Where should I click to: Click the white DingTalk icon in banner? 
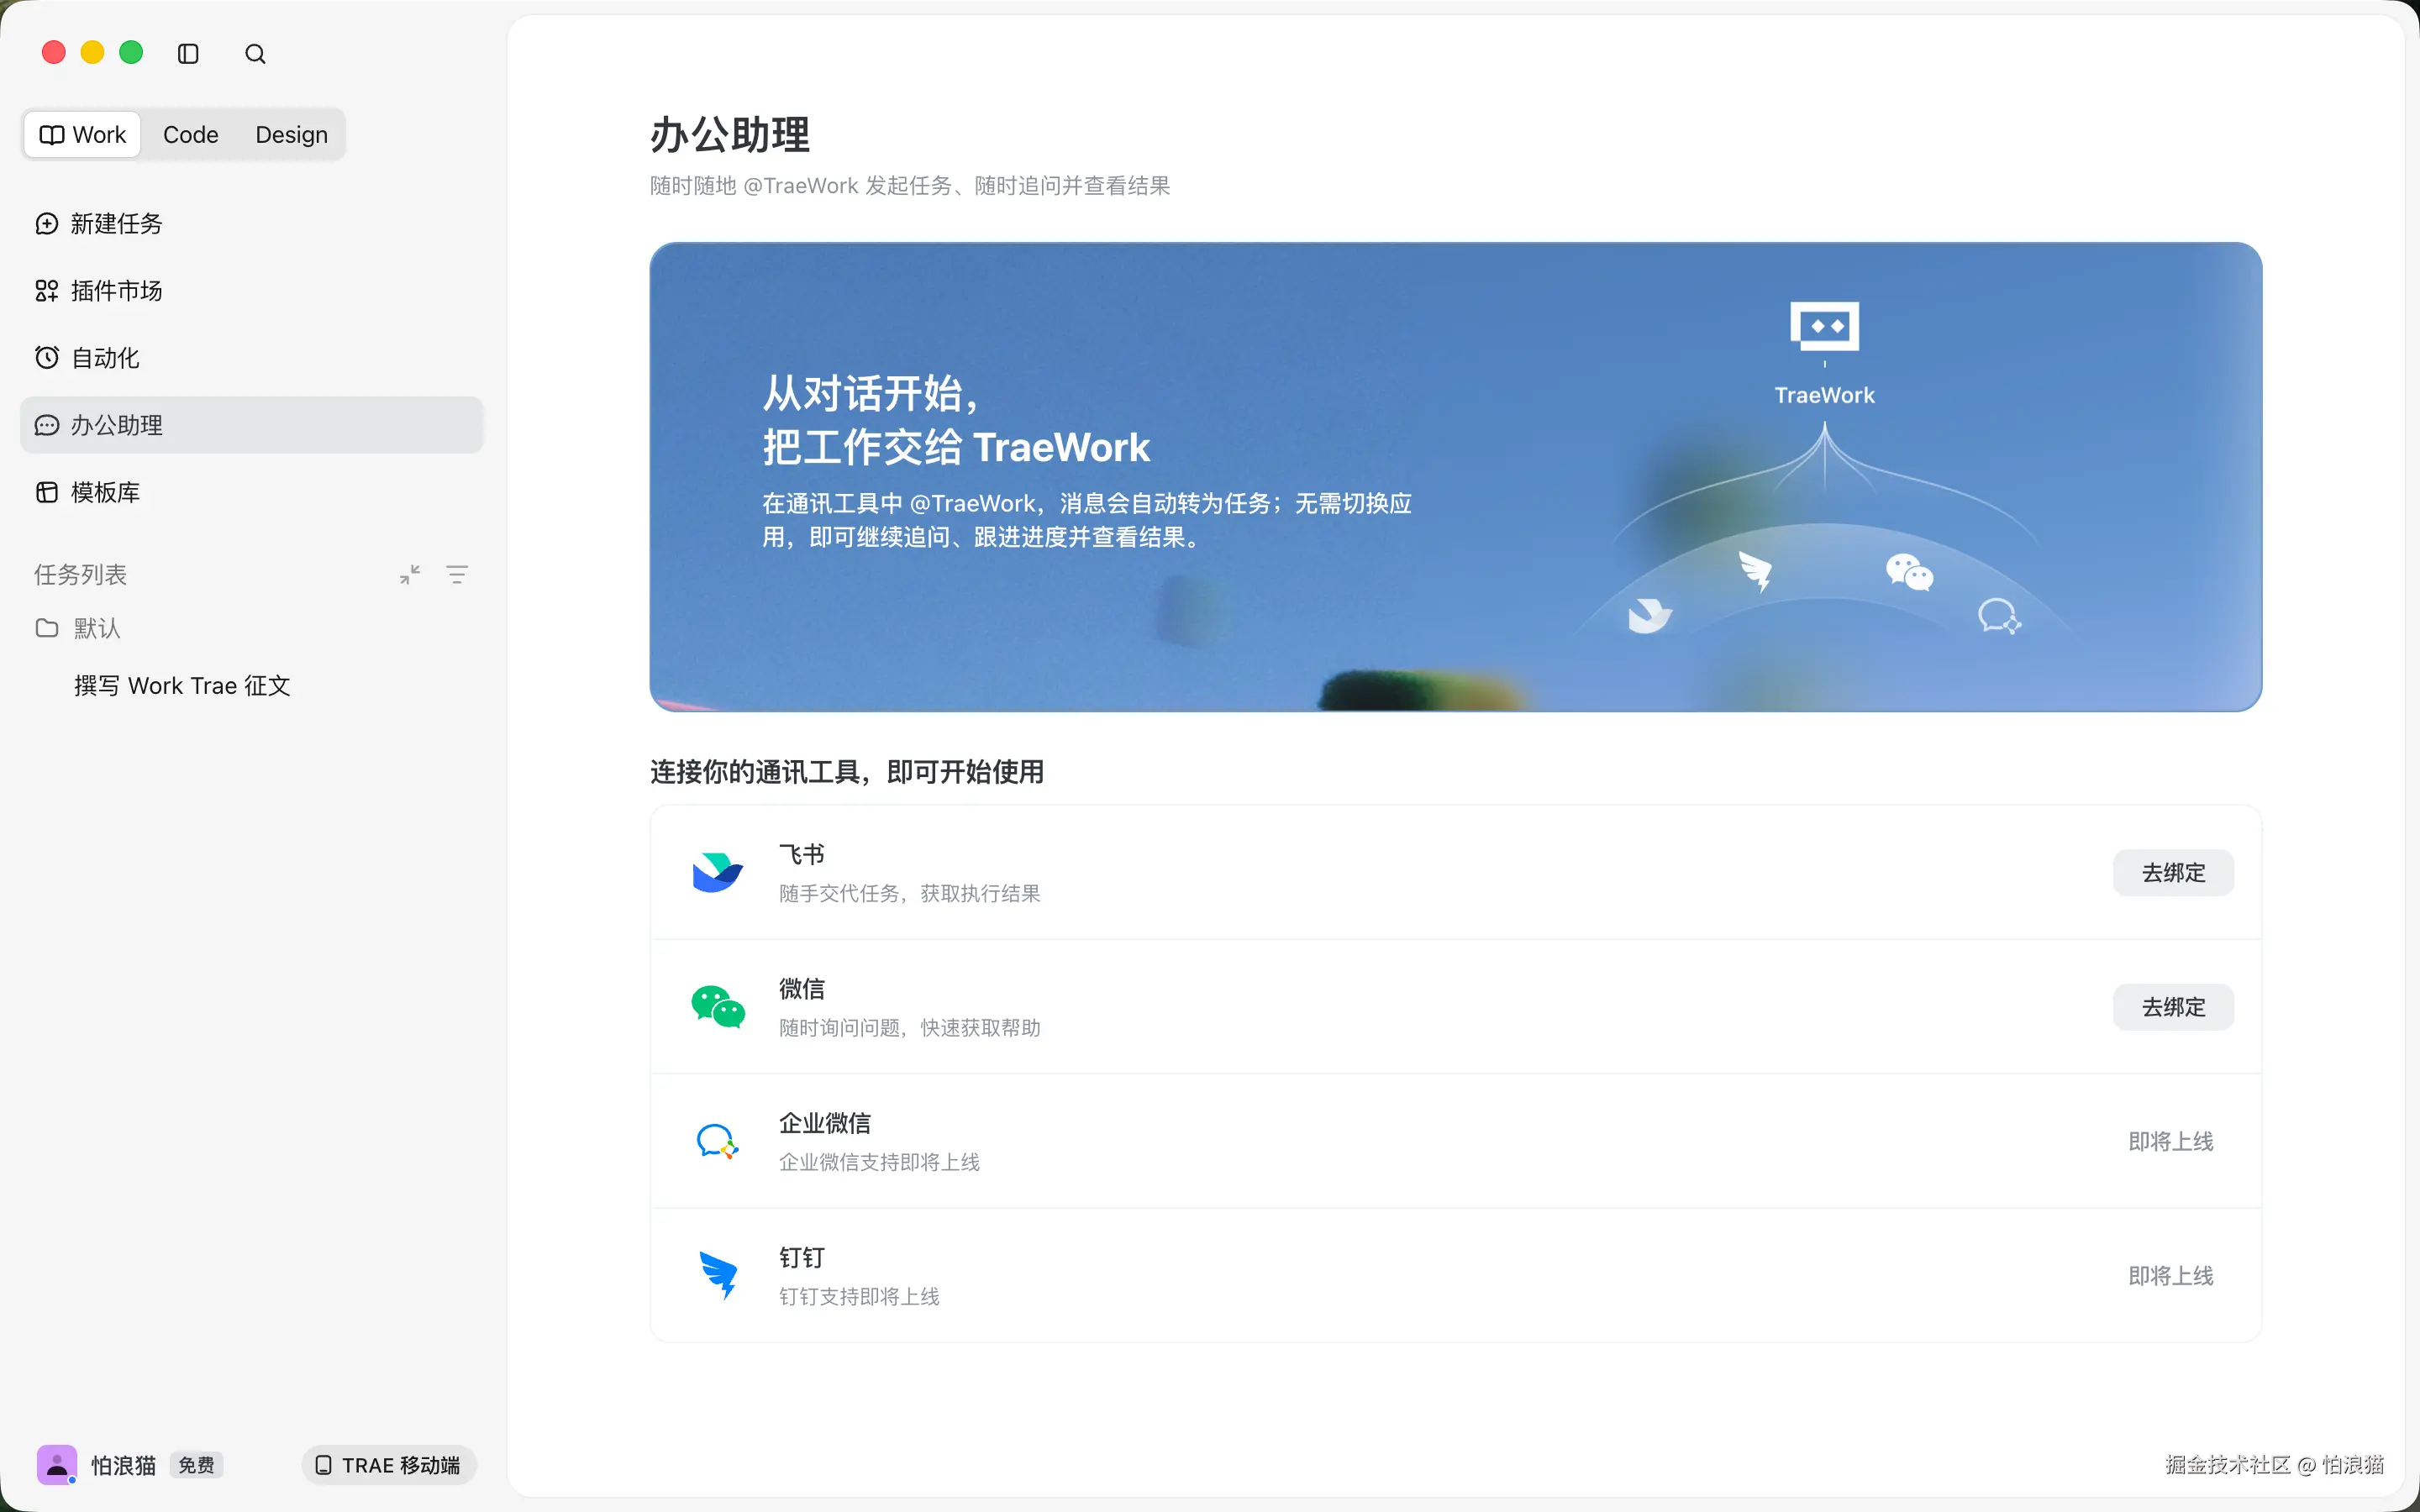(1756, 572)
